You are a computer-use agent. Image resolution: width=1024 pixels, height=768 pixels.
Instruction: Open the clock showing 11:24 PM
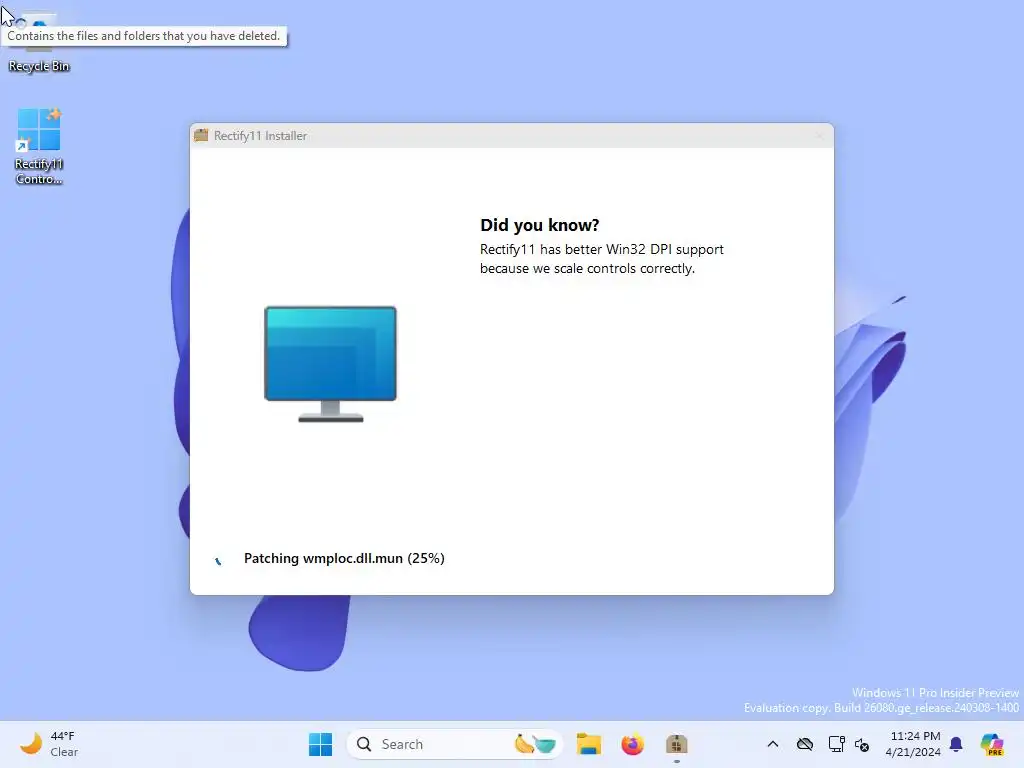coord(914,744)
